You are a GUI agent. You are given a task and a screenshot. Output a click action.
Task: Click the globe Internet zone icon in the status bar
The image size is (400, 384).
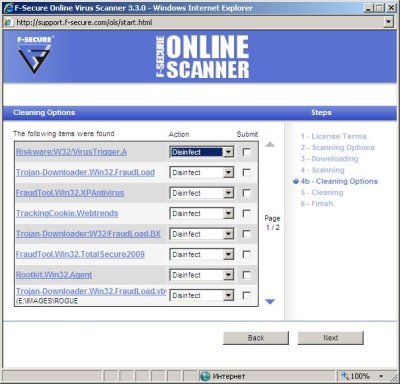205,376
